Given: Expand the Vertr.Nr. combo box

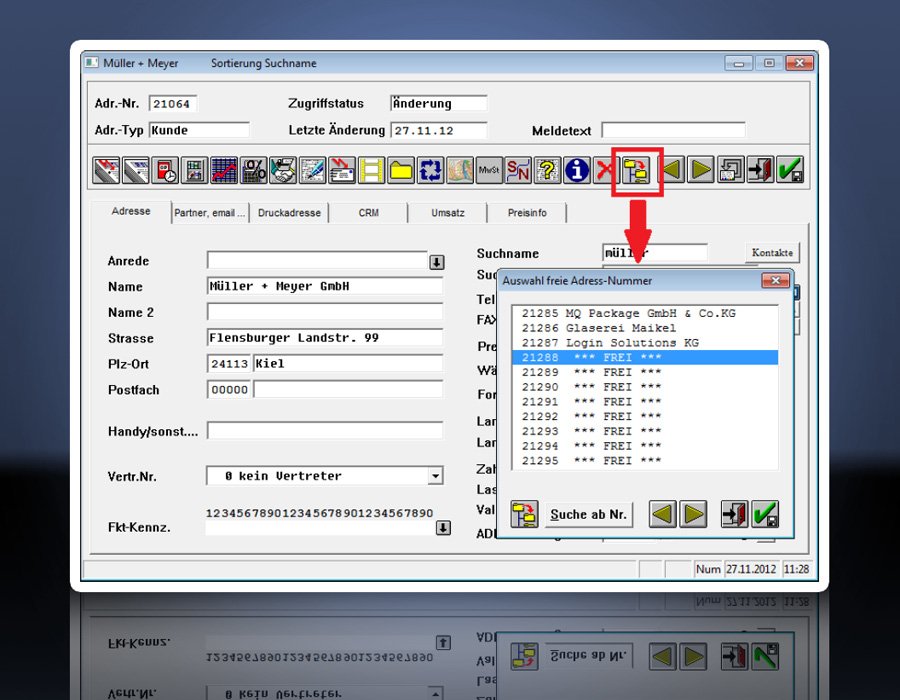Looking at the screenshot, I should coord(436,476).
